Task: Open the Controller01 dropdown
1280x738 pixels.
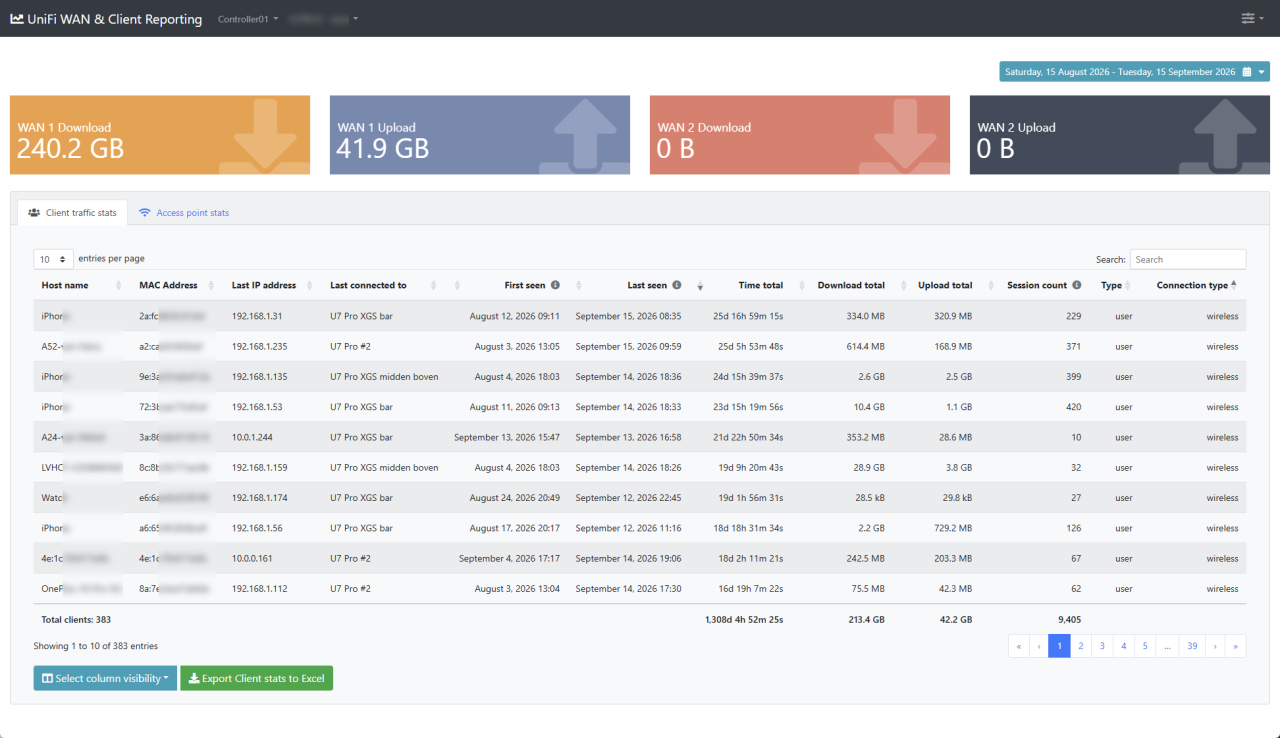Action: tap(248, 19)
